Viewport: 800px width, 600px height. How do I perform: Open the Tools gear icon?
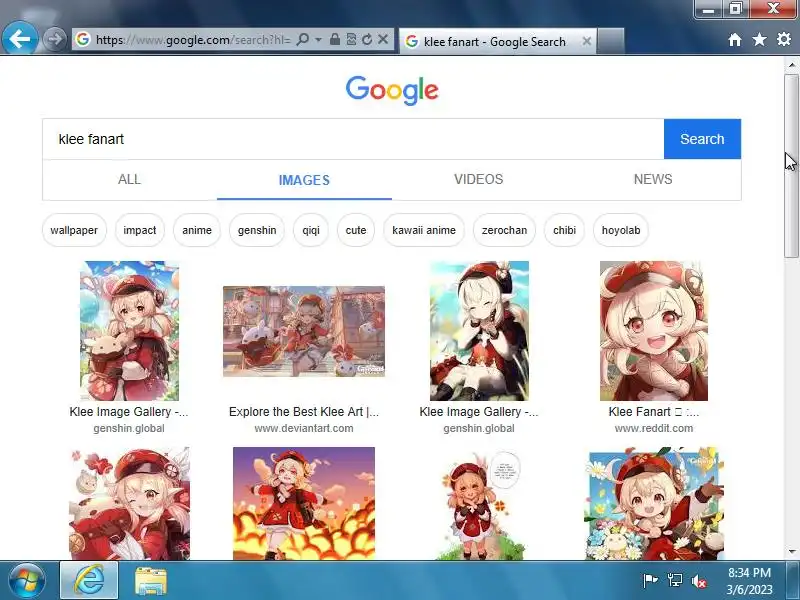[784, 39]
